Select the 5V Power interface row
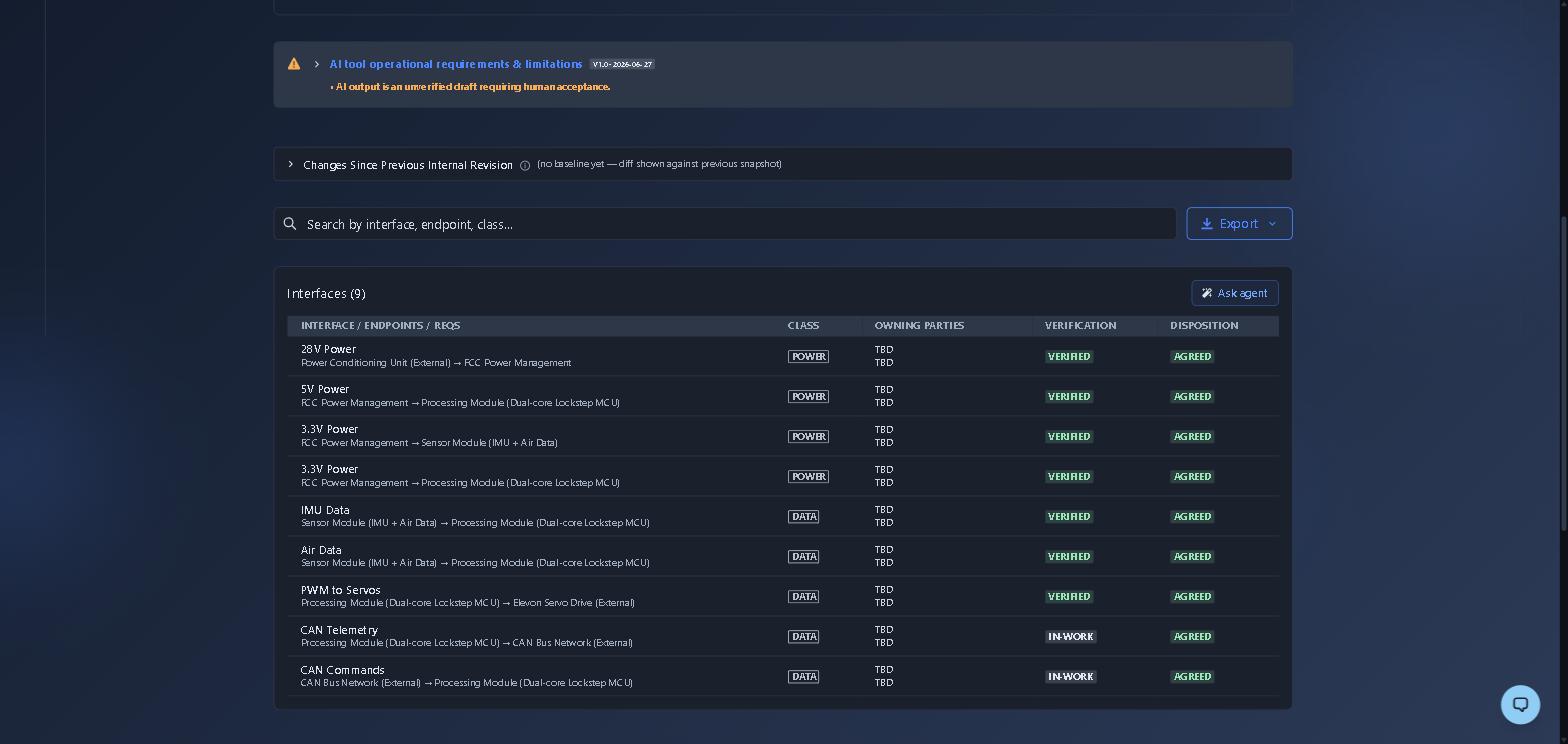 [783, 396]
